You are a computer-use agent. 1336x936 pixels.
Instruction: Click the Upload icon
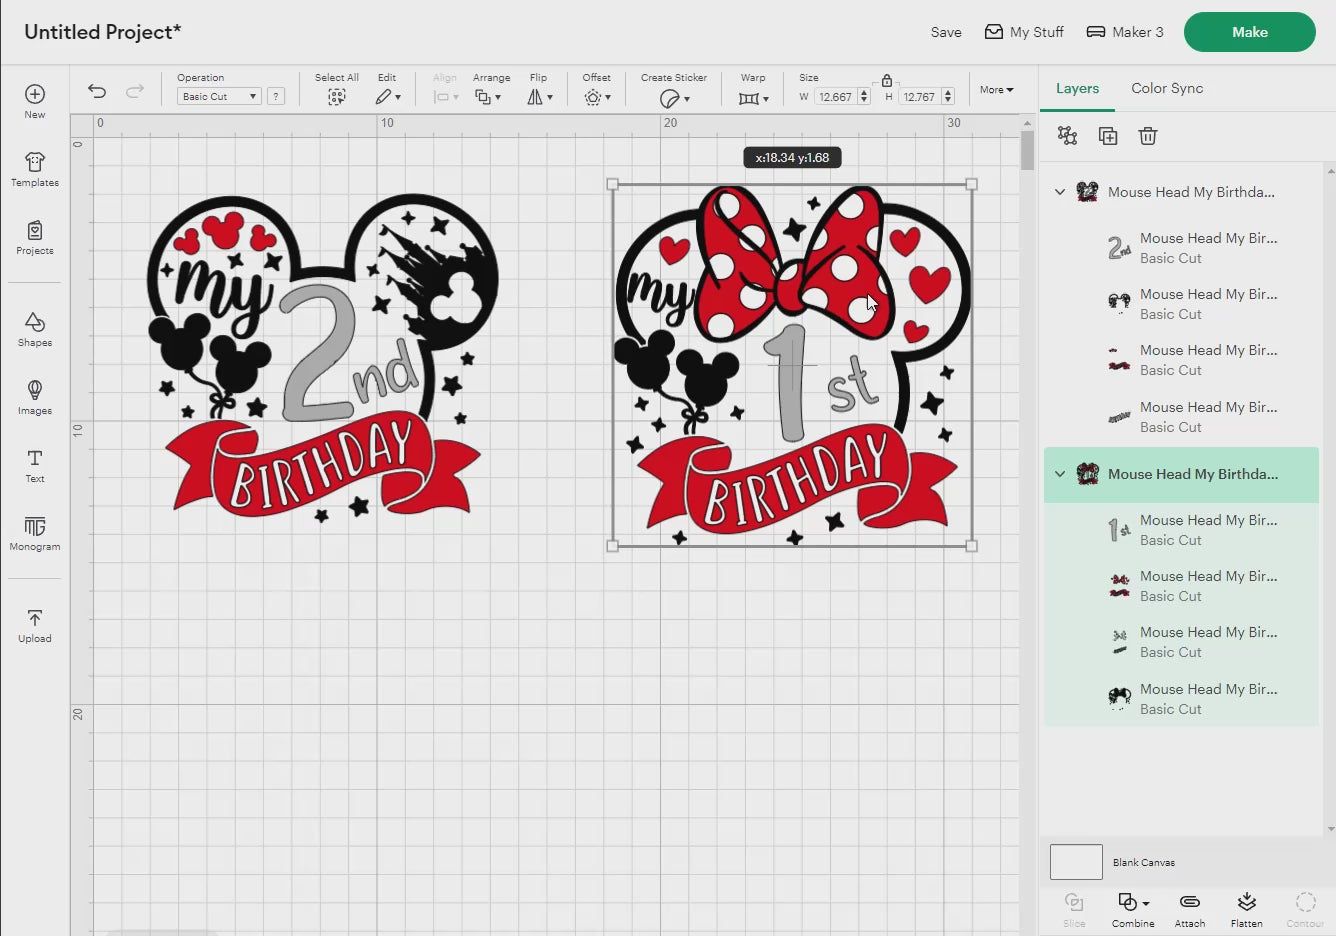click(x=35, y=618)
